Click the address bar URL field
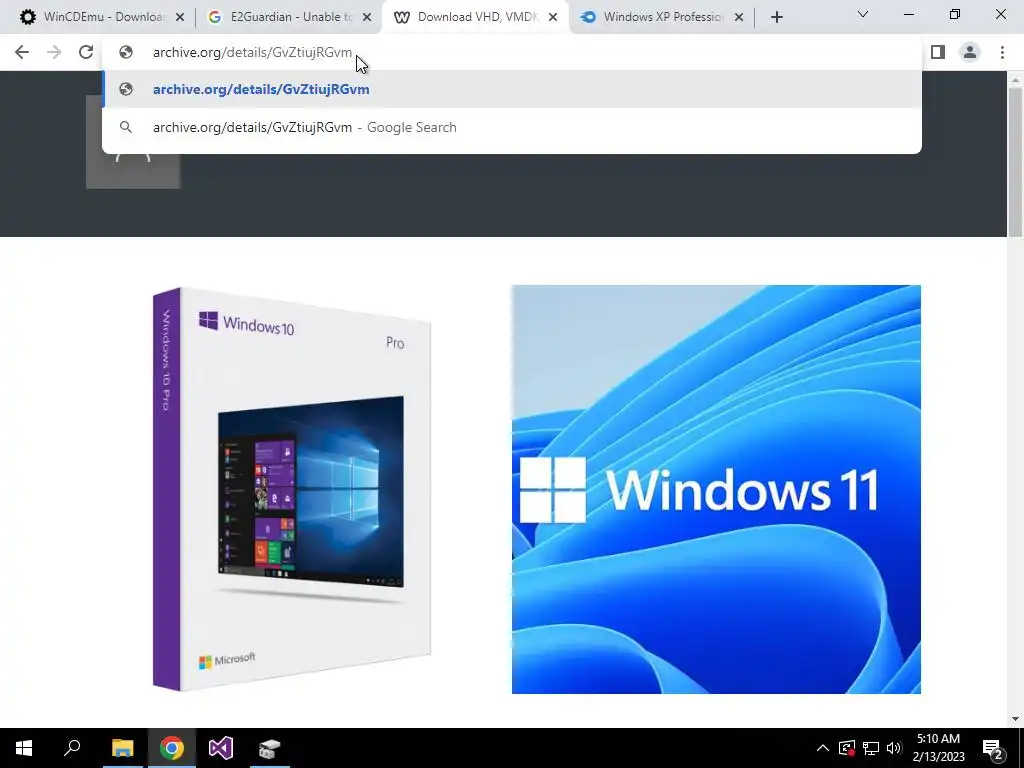 click(512, 52)
